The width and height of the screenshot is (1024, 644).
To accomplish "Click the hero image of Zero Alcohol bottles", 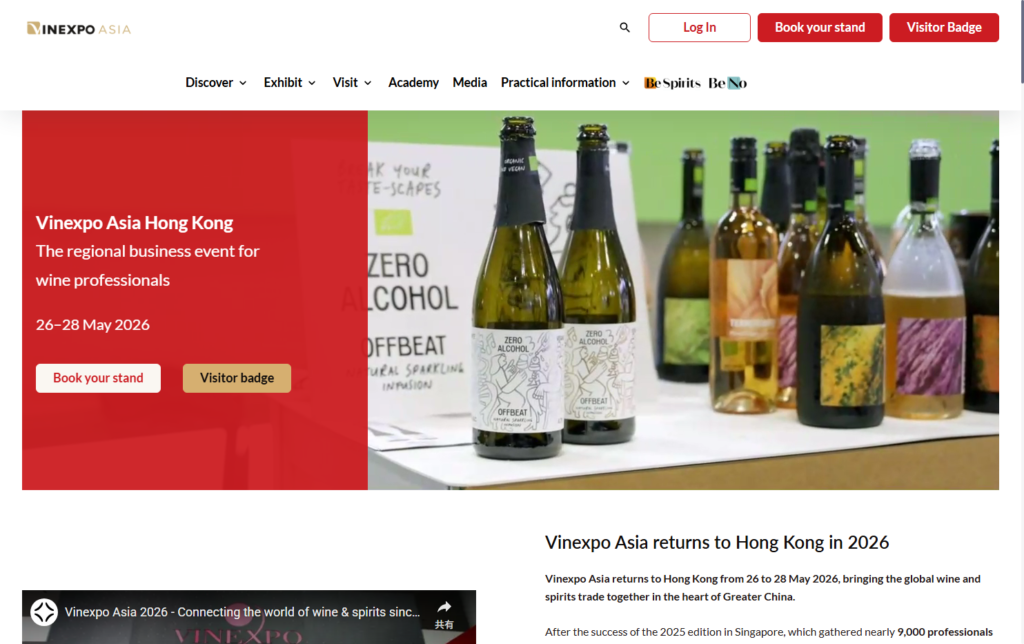I will (x=683, y=300).
